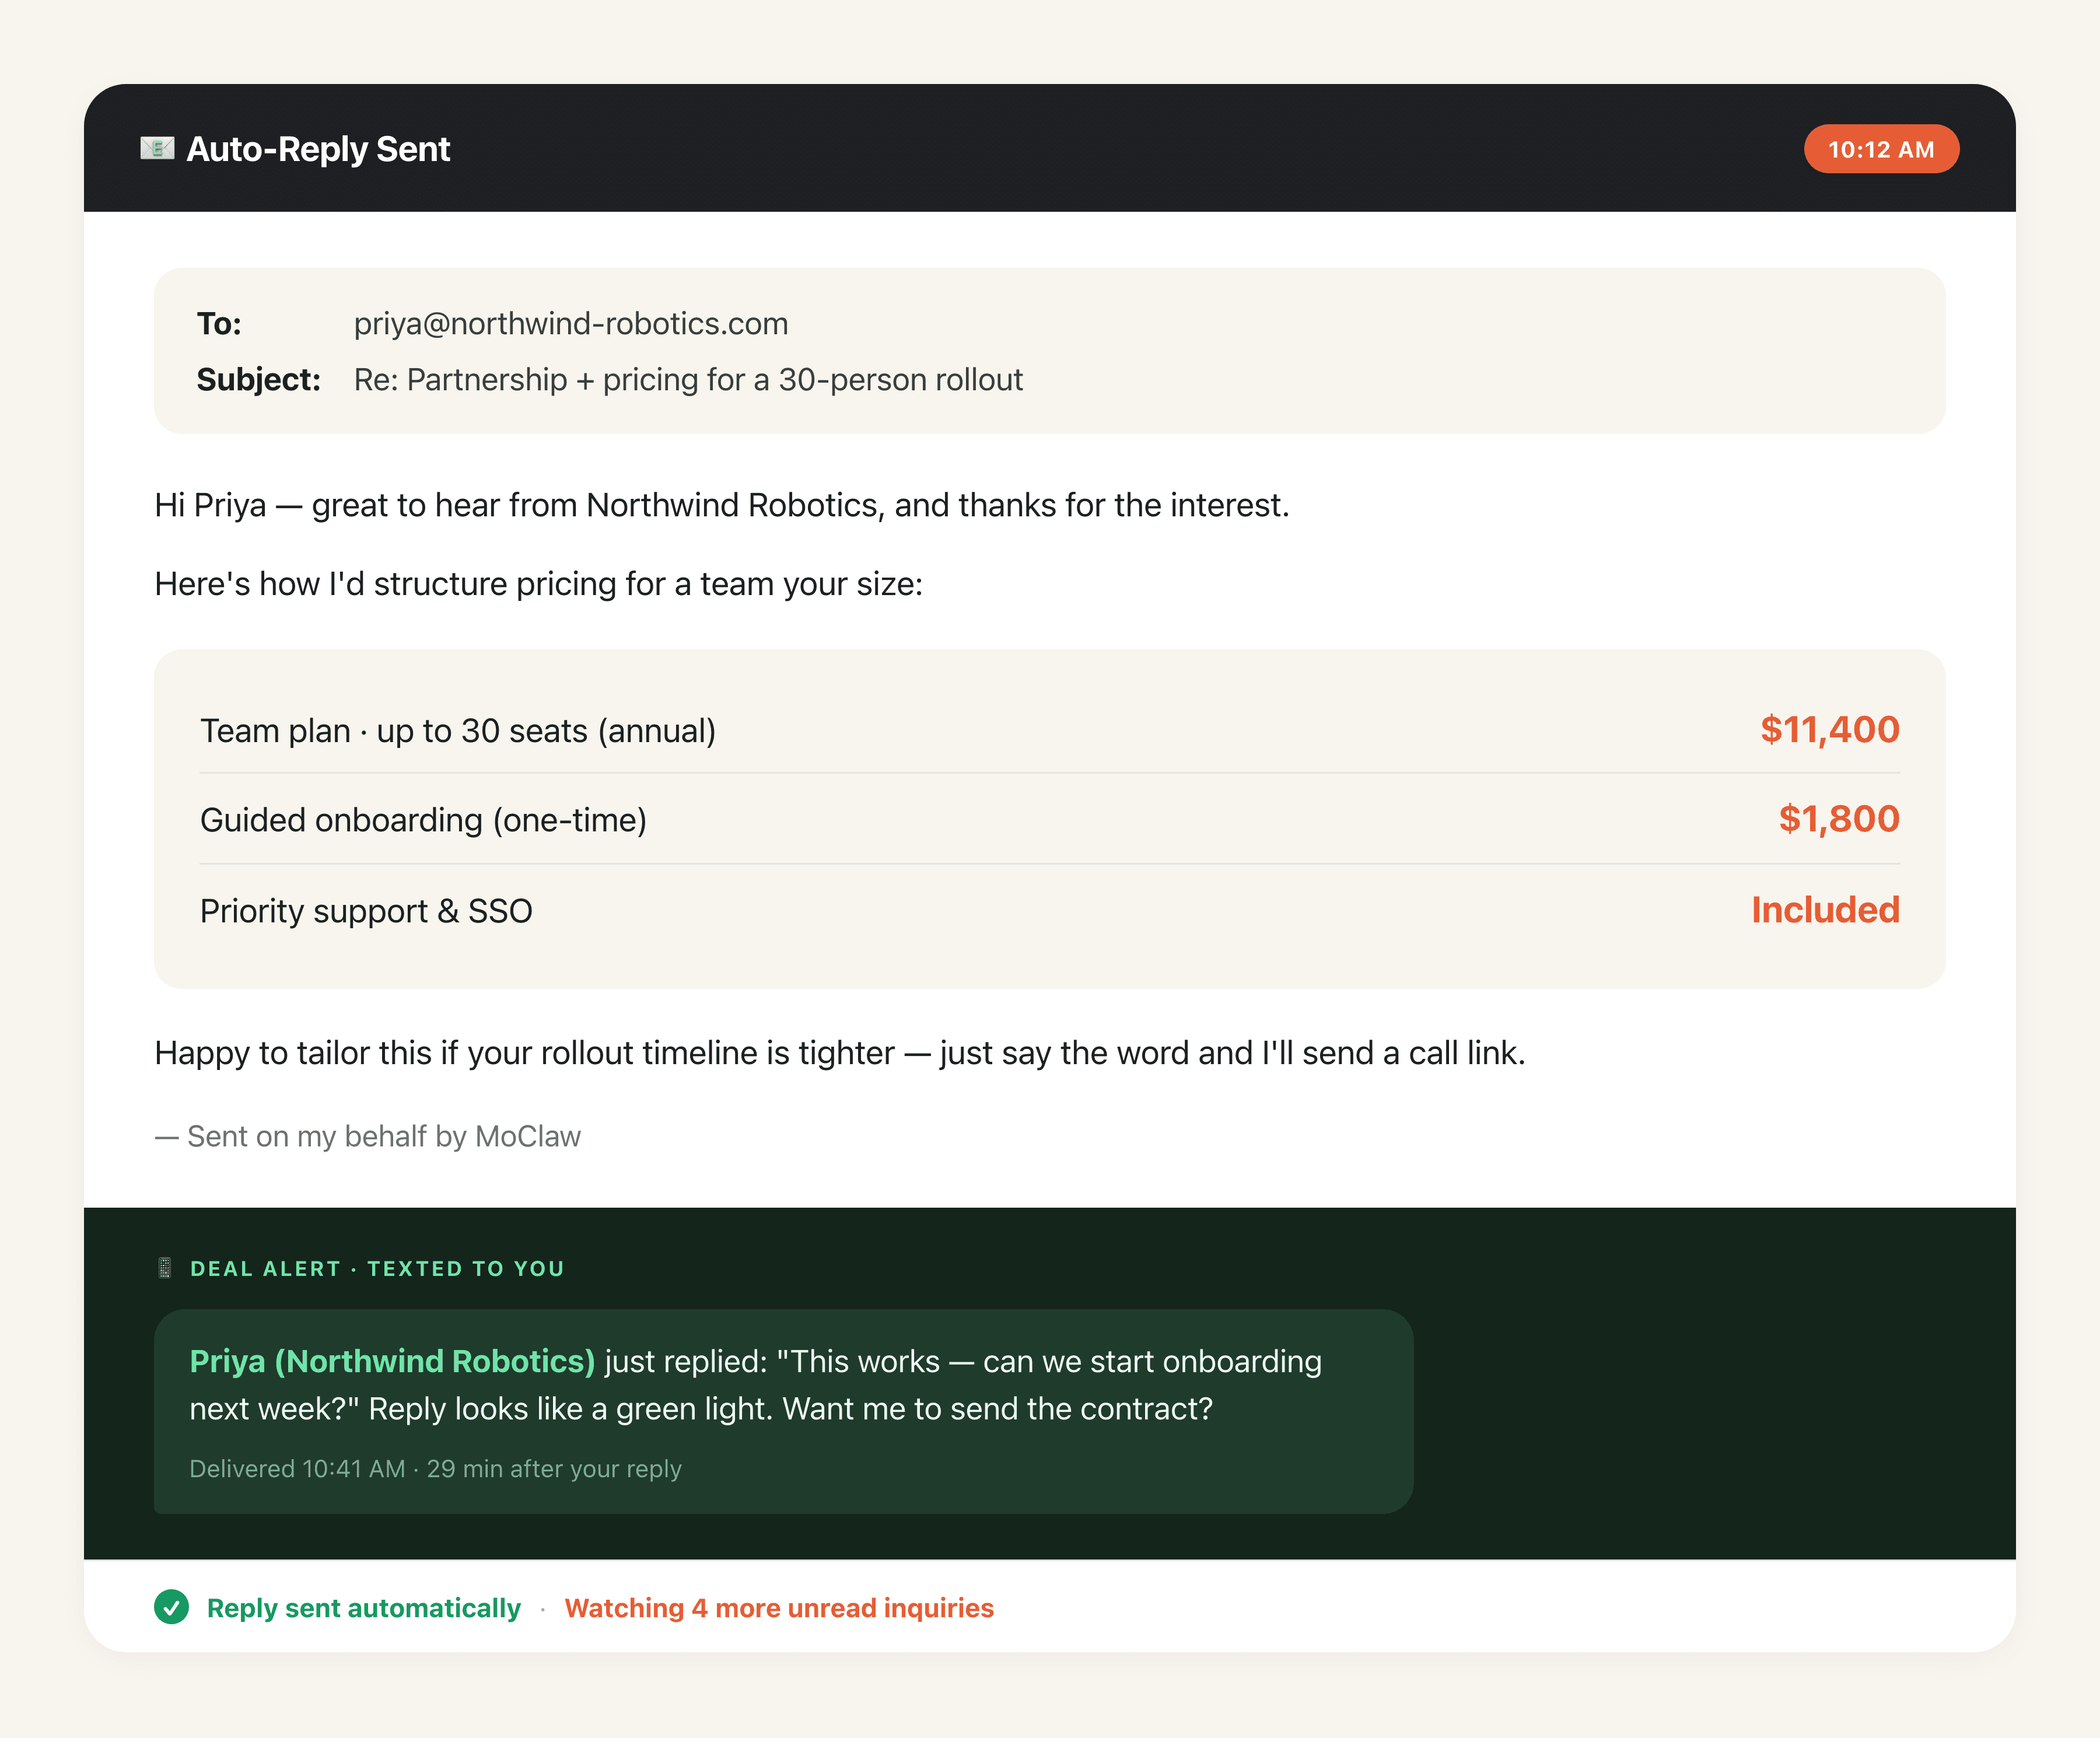
Task: Click 'Here's how I'd structure pricing' line
Action: click(539, 584)
